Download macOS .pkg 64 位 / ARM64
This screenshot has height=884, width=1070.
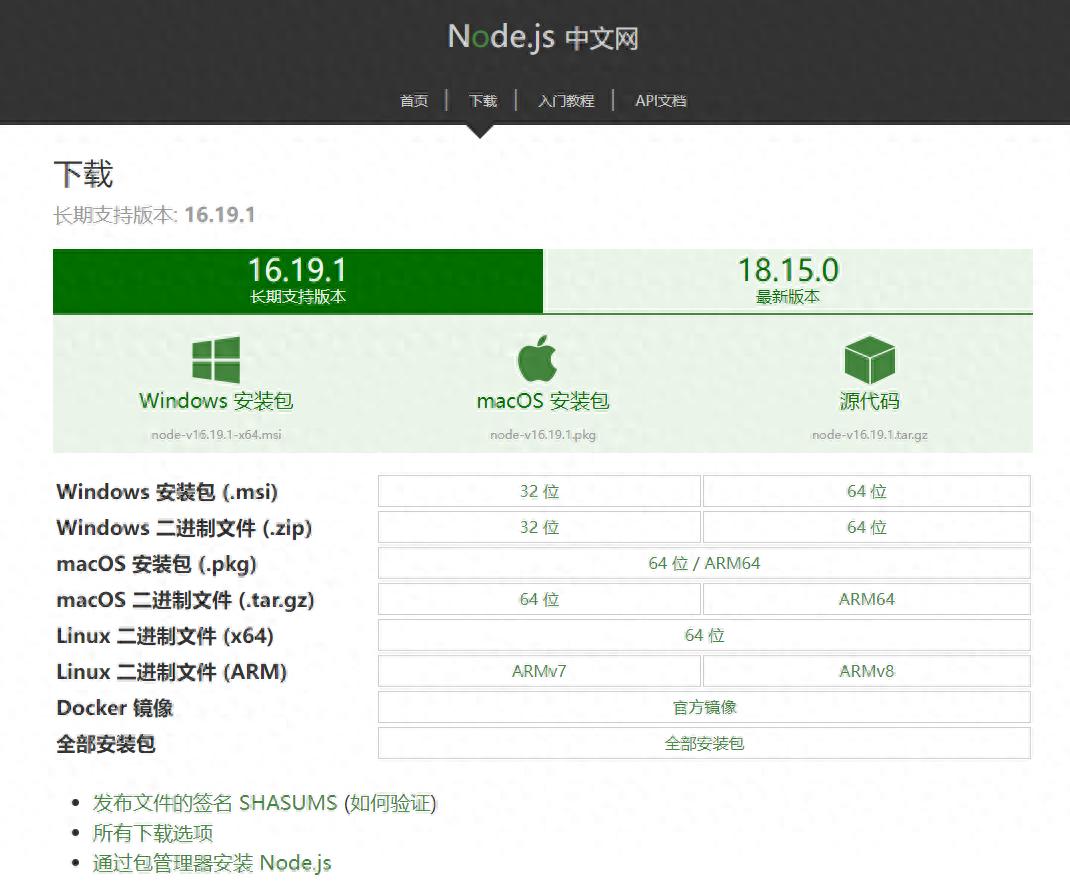(704, 563)
